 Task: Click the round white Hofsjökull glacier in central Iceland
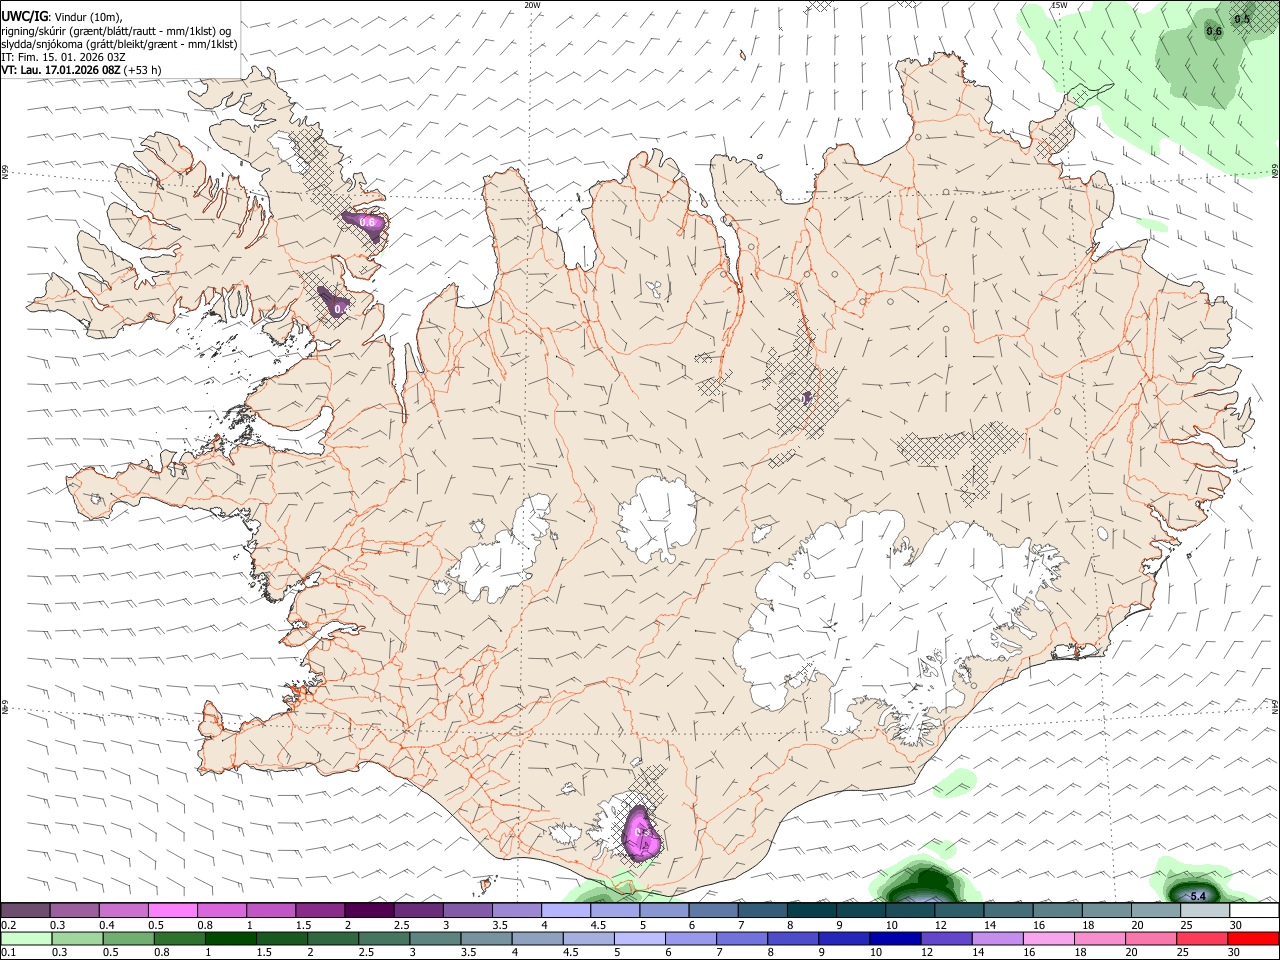pos(656,518)
